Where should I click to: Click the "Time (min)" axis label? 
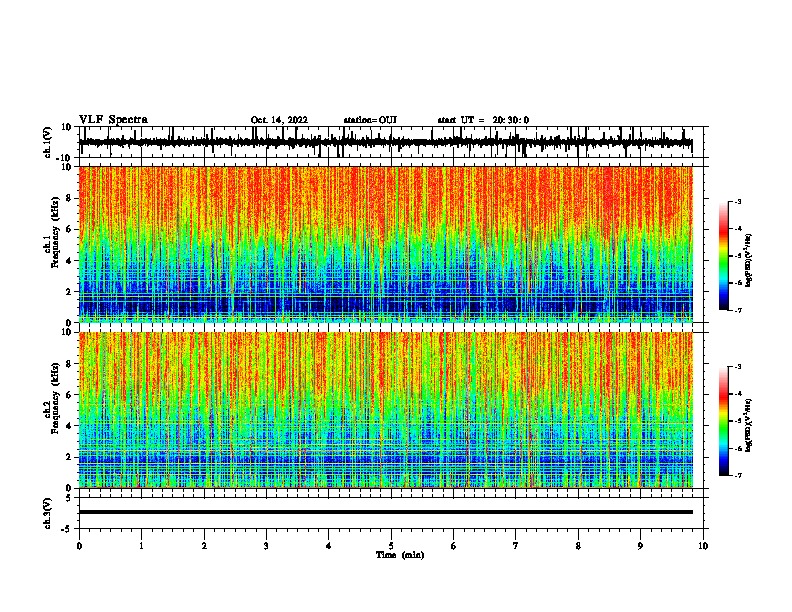point(400,555)
